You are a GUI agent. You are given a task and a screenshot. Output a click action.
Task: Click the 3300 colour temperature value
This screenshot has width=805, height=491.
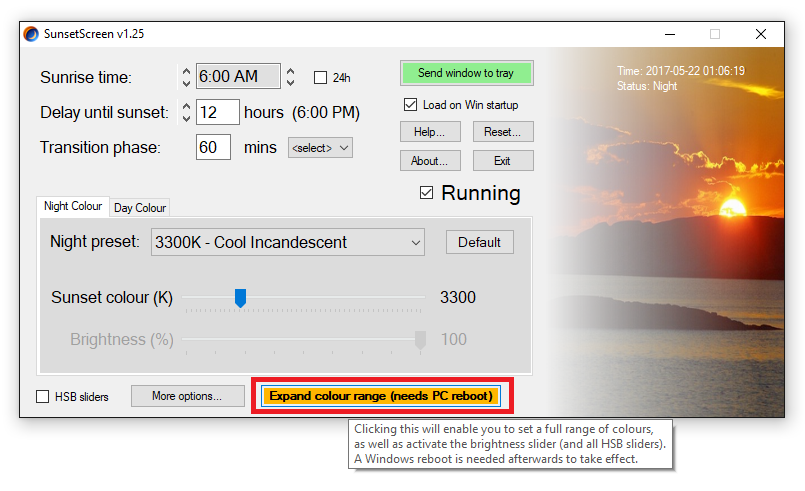[x=458, y=297]
